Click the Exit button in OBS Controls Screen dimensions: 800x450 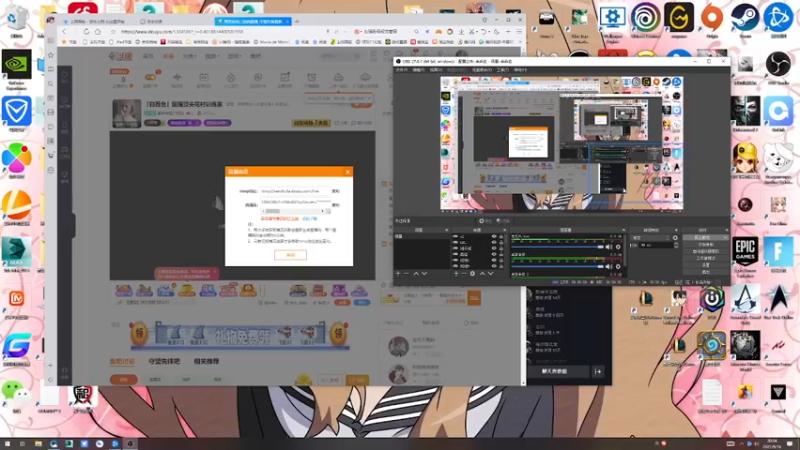click(x=706, y=272)
